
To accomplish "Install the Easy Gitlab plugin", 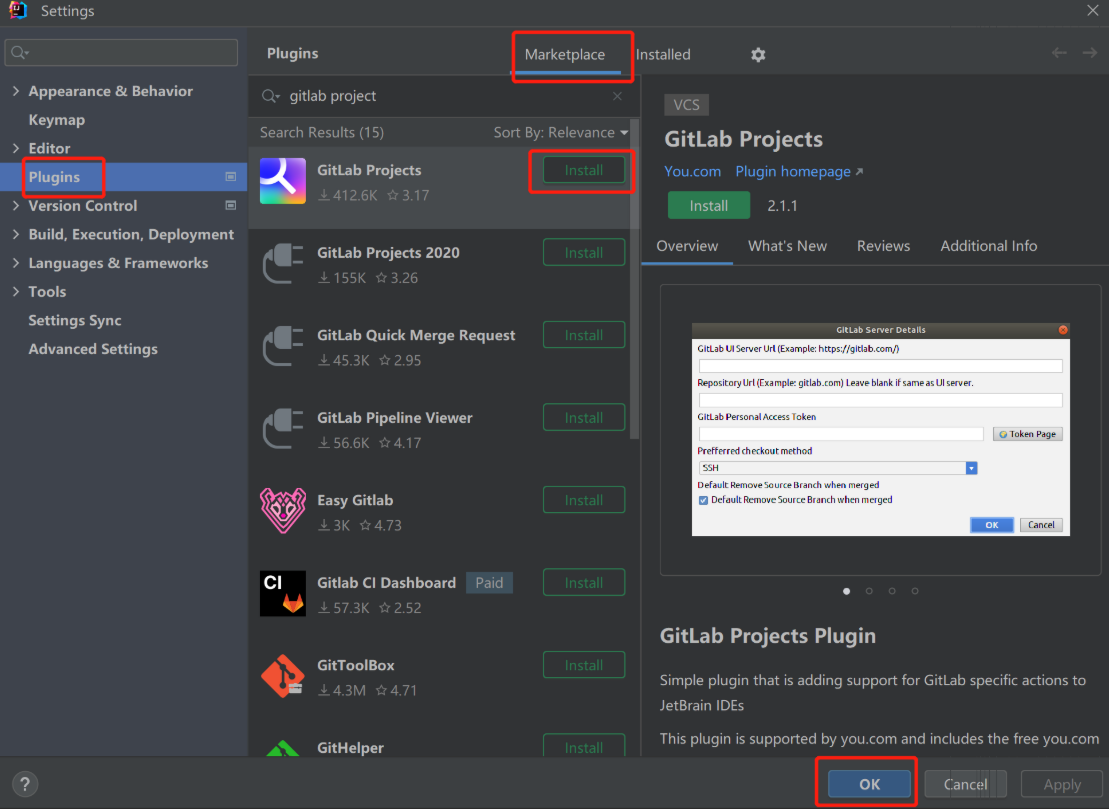I will 583,500.
